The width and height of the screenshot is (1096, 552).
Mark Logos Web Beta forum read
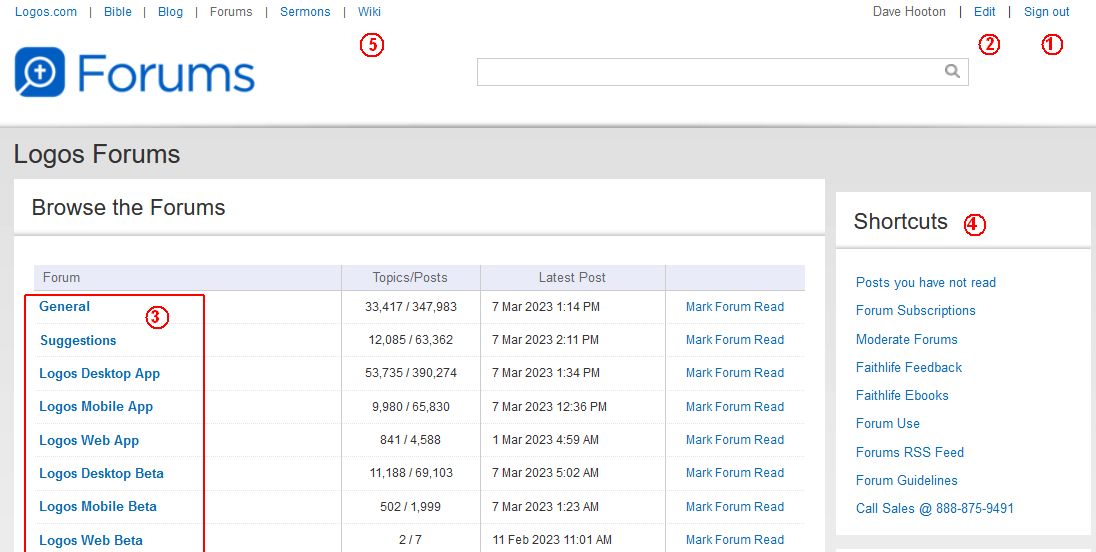coord(735,539)
